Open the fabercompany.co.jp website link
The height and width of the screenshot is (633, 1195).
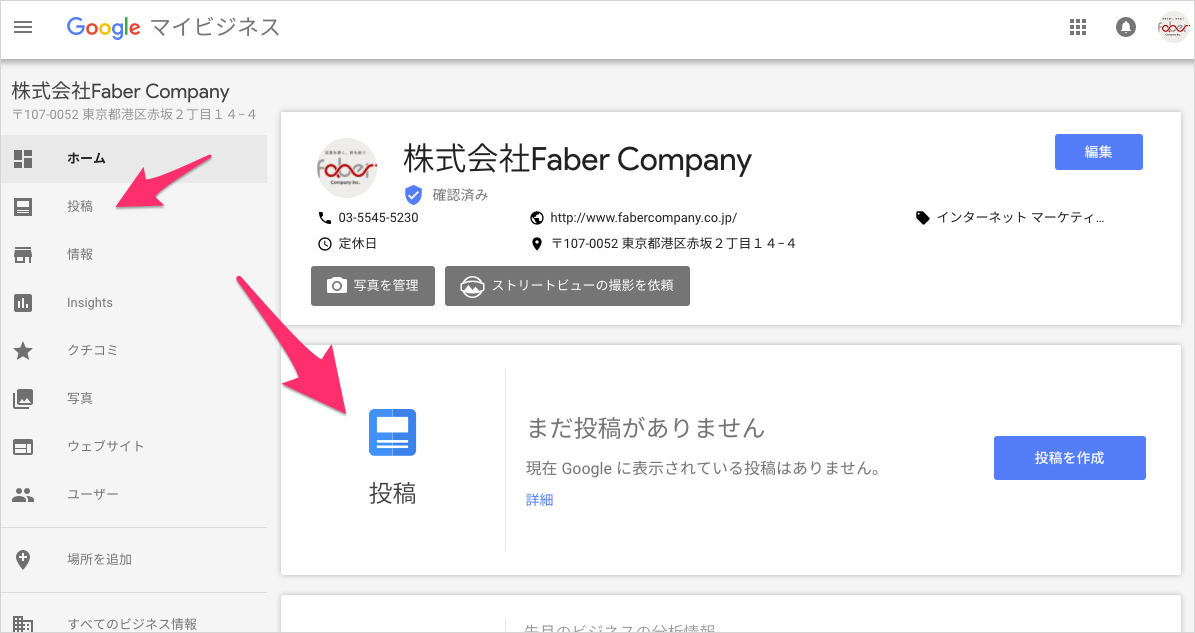pyautogui.click(x=643, y=218)
